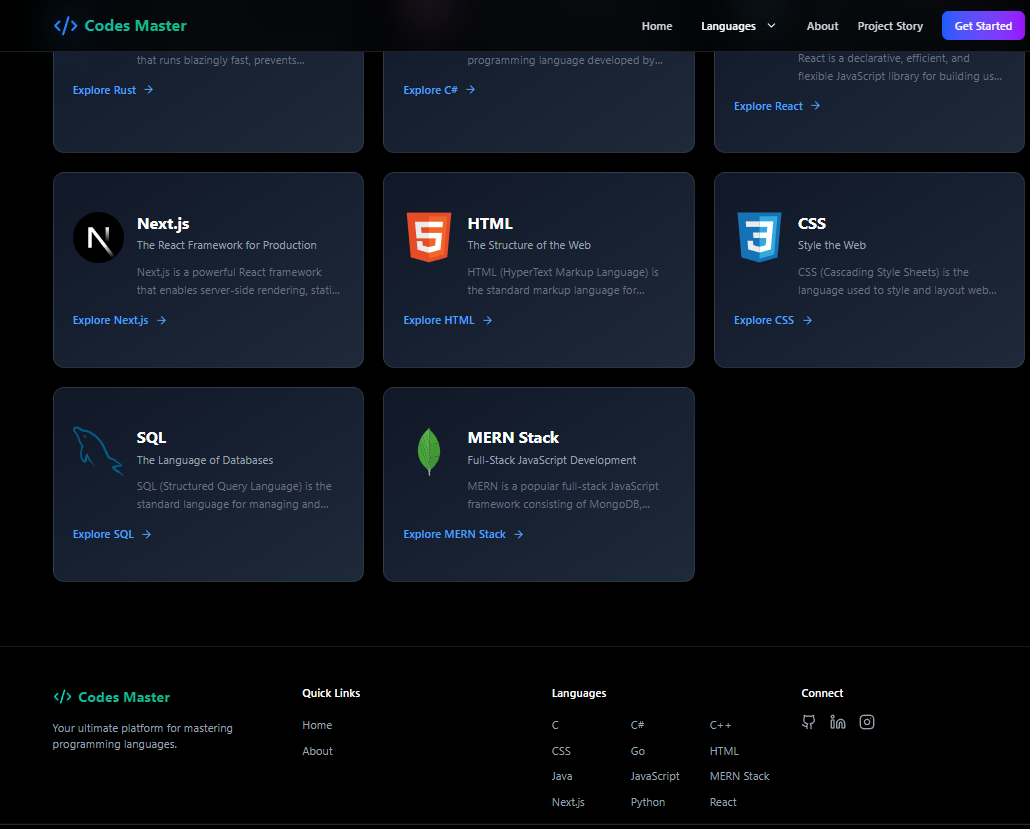Open the About page from navbar

822,26
